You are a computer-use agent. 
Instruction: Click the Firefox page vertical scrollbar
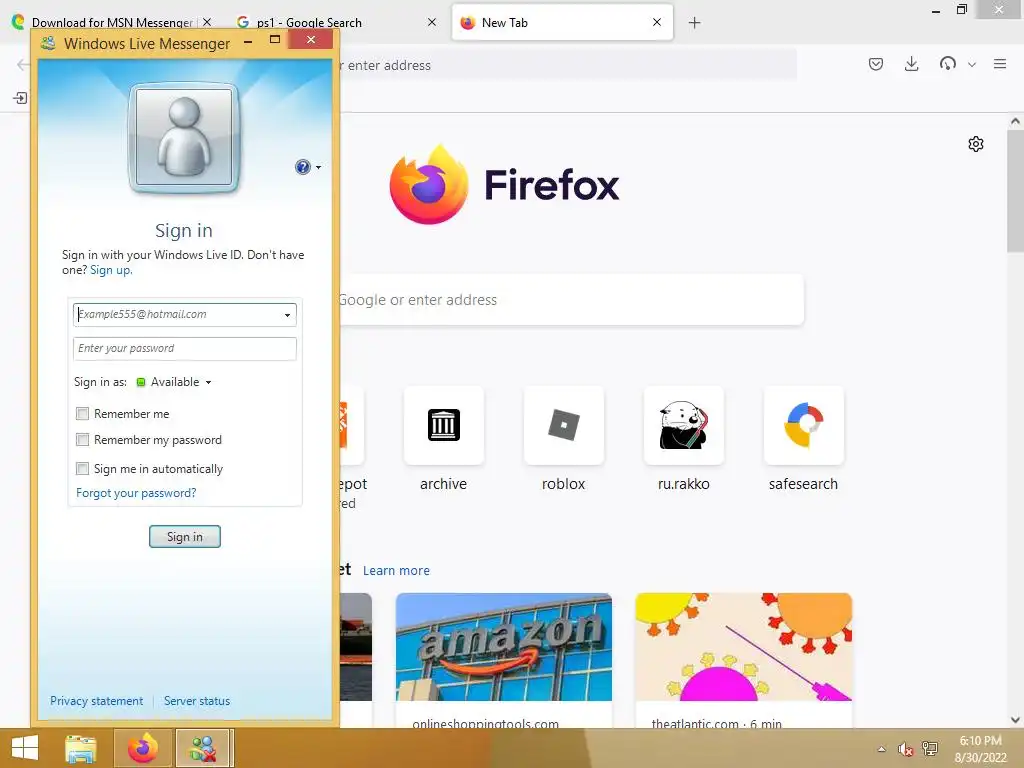click(x=1015, y=190)
